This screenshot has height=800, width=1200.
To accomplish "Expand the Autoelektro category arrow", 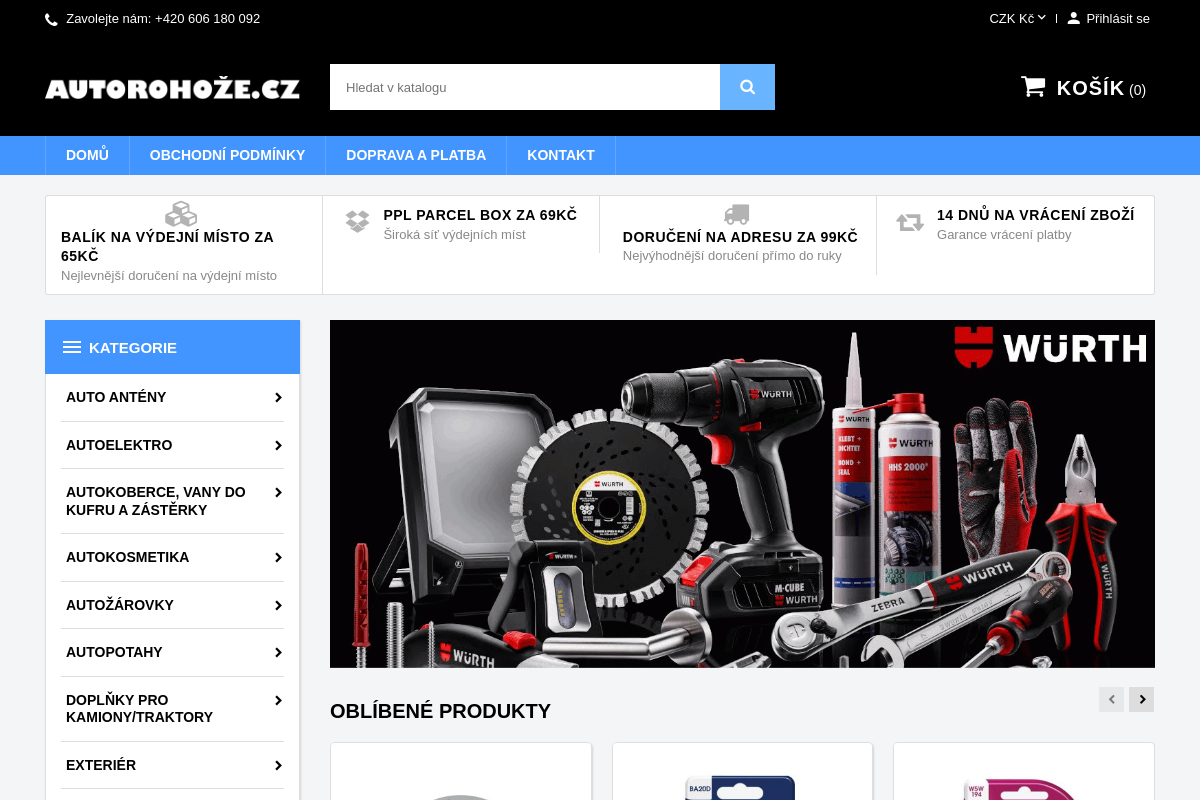I will pyautogui.click(x=278, y=445).
